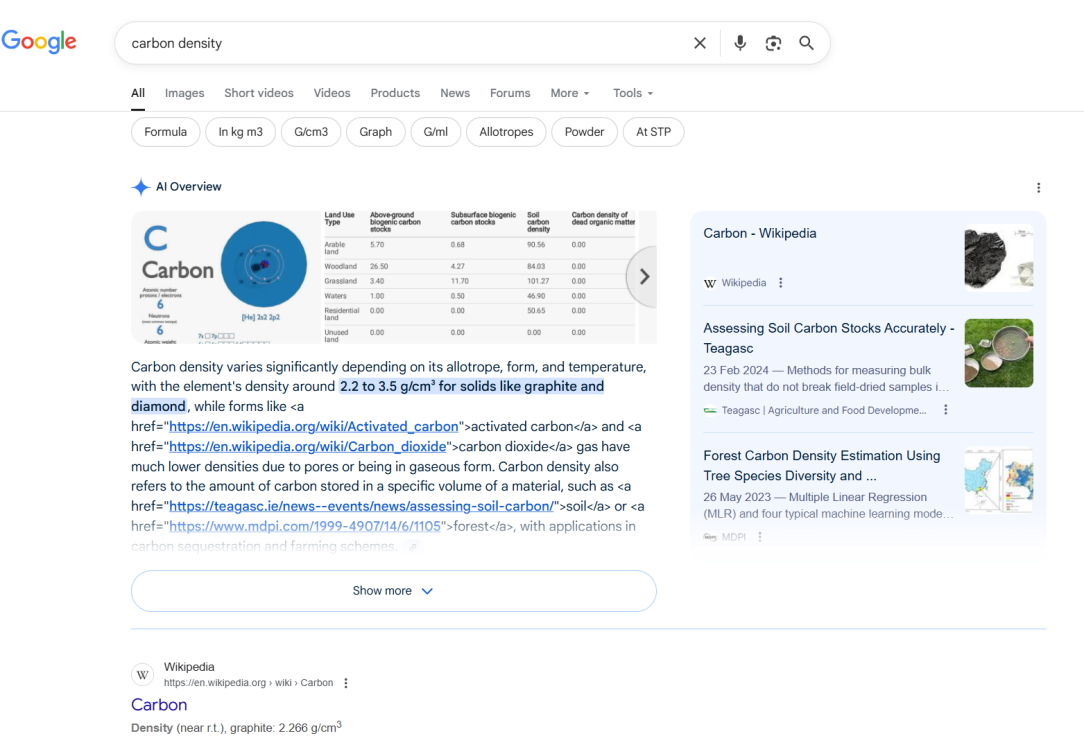Switch to the All tab
This screenshot has height=745, width=1084.
(138, 93)
